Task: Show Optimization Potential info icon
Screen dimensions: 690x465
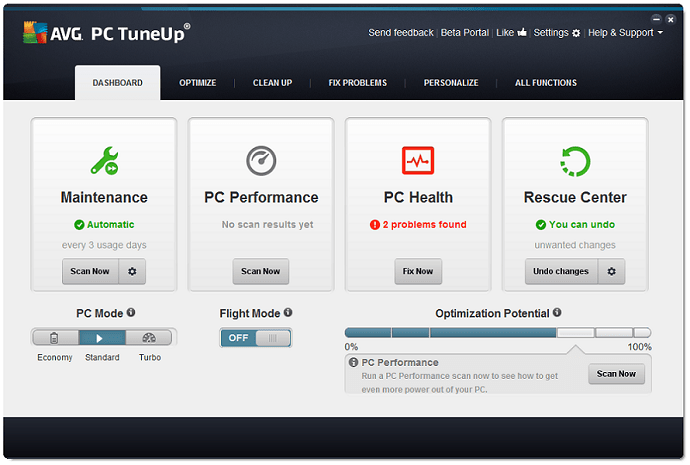Action: click(557, 312)
